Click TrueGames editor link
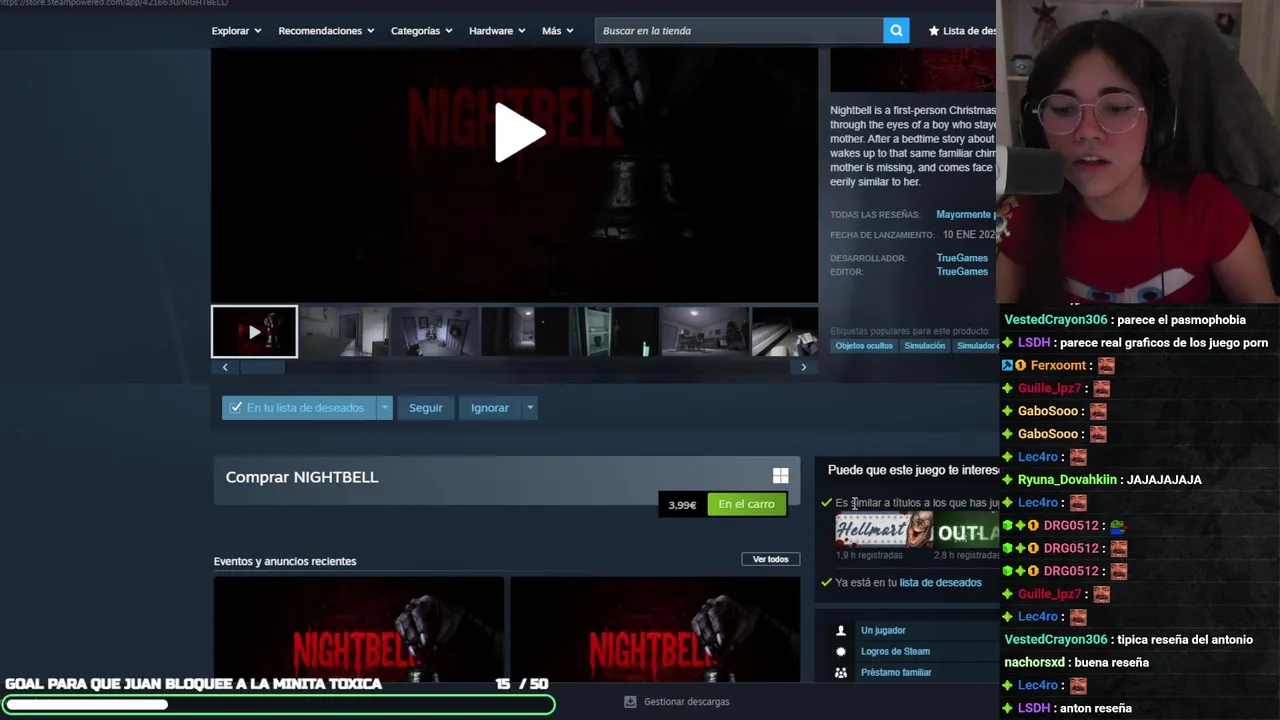The height and width of the screenshot is (720, 1280). click(x=962, y=272)
